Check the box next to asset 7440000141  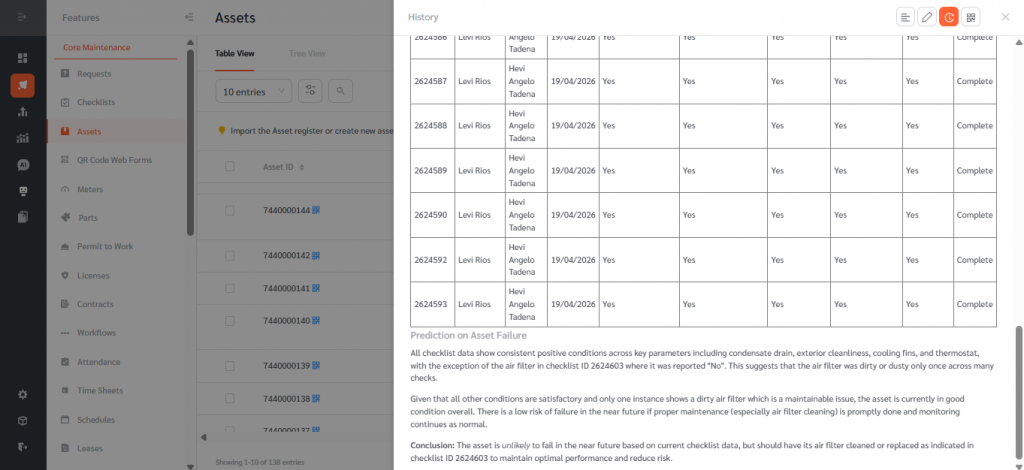(230, 288)
